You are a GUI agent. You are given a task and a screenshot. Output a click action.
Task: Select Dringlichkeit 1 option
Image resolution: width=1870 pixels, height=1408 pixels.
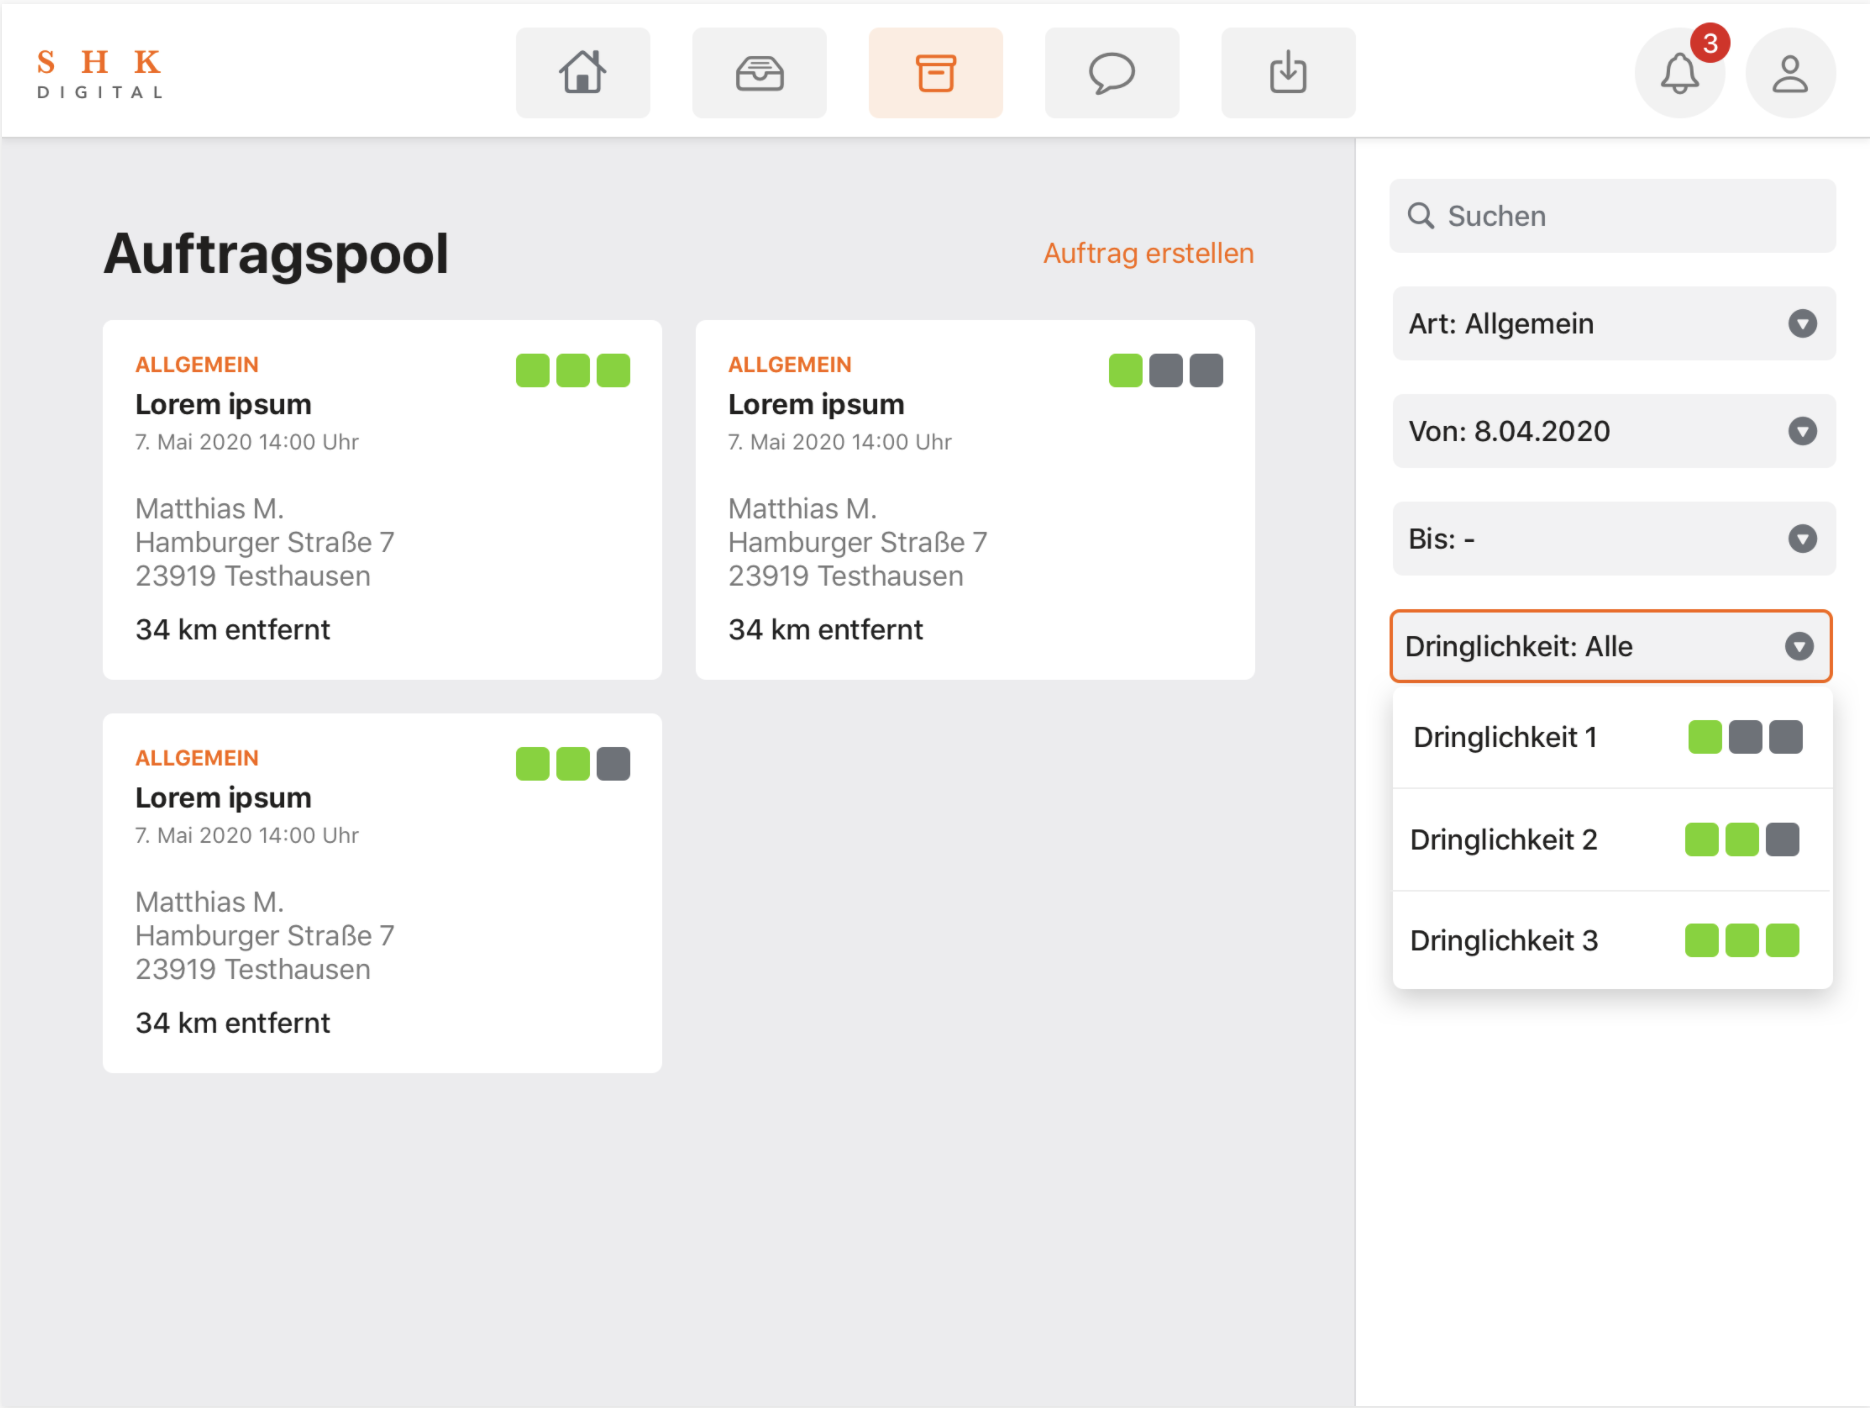(1611, 738)
